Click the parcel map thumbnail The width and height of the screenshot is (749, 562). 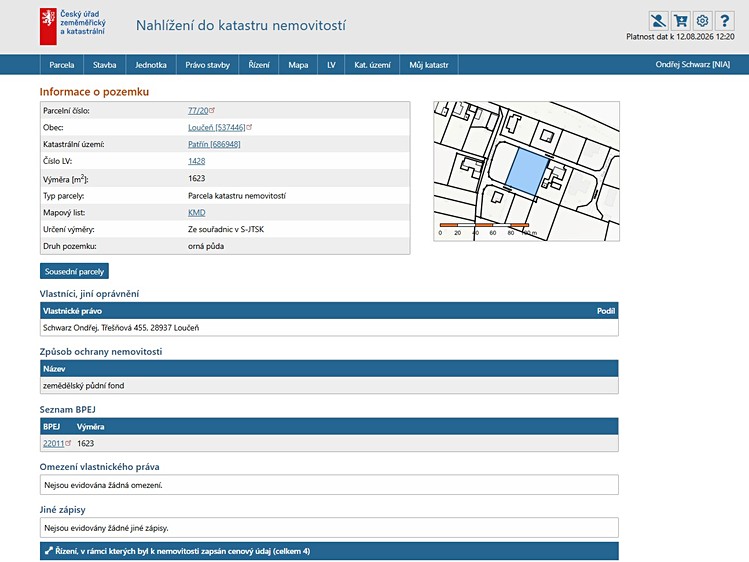526,171
